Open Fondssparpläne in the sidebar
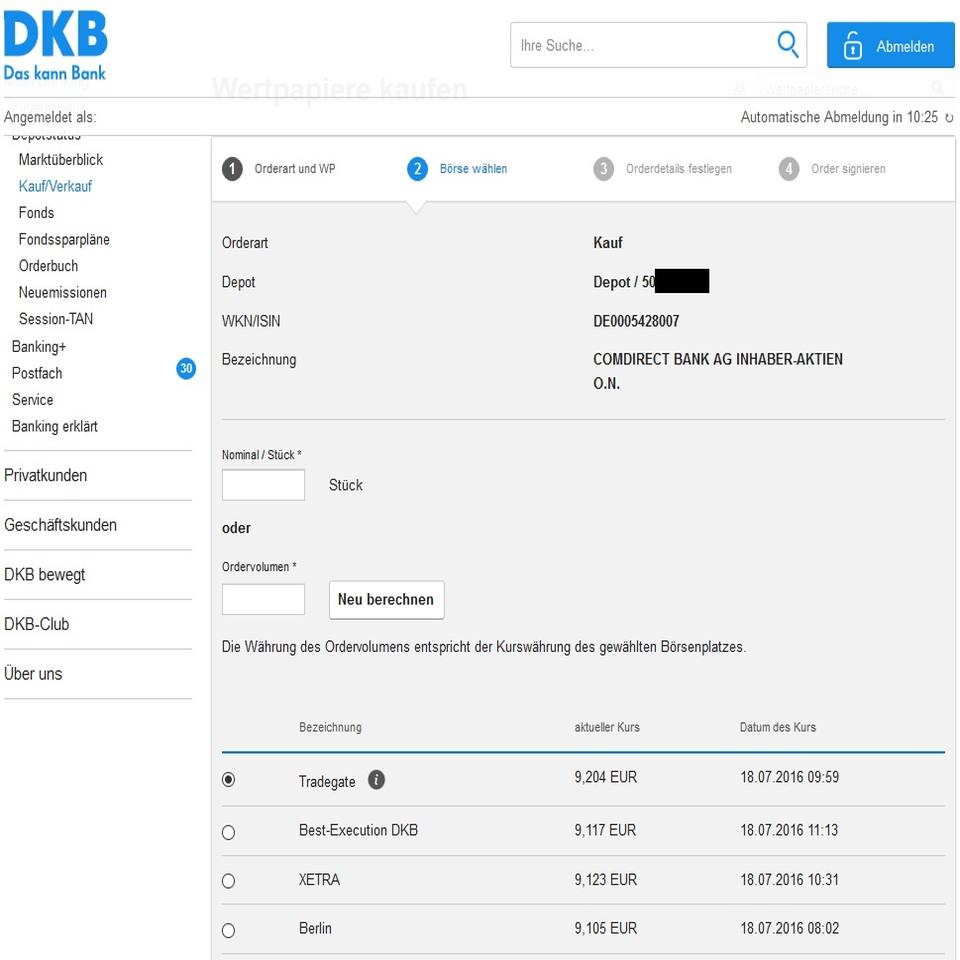Image resolution: width=960 pixels, height=960 pixels. tap(64, 239)
